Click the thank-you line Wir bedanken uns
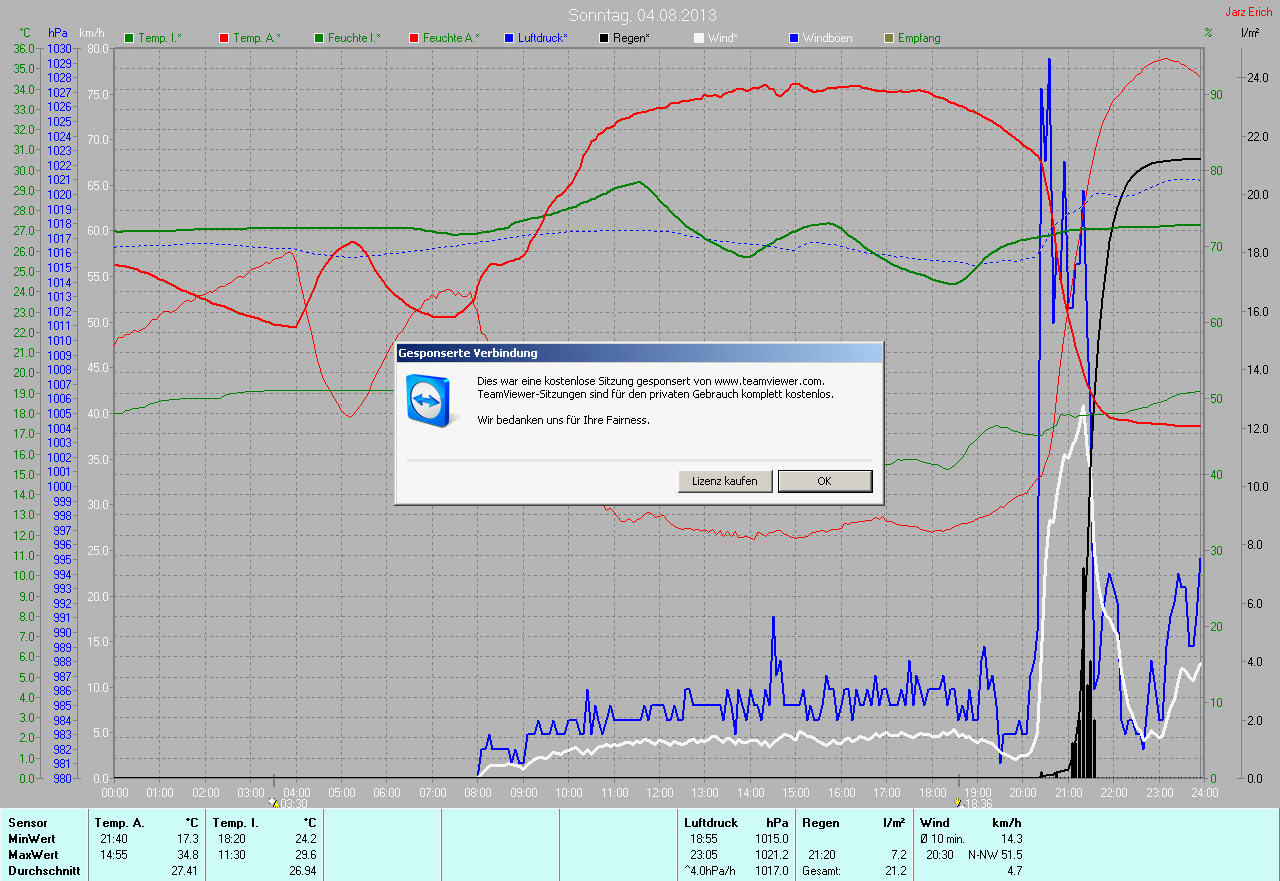Viewport: 1280px width, 881px height. coord(563,420)
